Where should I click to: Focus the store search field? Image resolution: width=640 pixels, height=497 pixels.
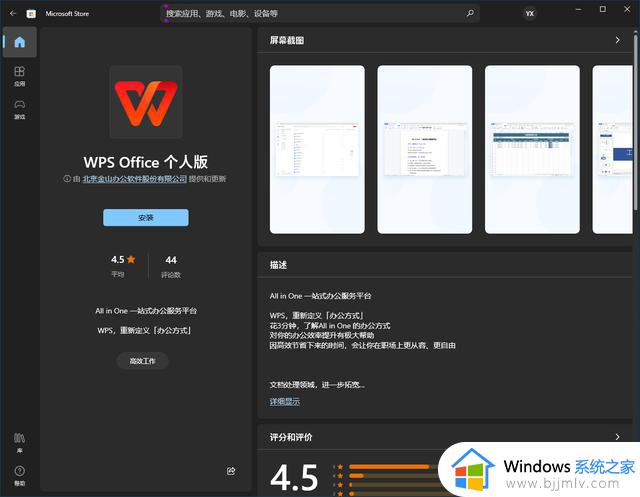[320, 13]
